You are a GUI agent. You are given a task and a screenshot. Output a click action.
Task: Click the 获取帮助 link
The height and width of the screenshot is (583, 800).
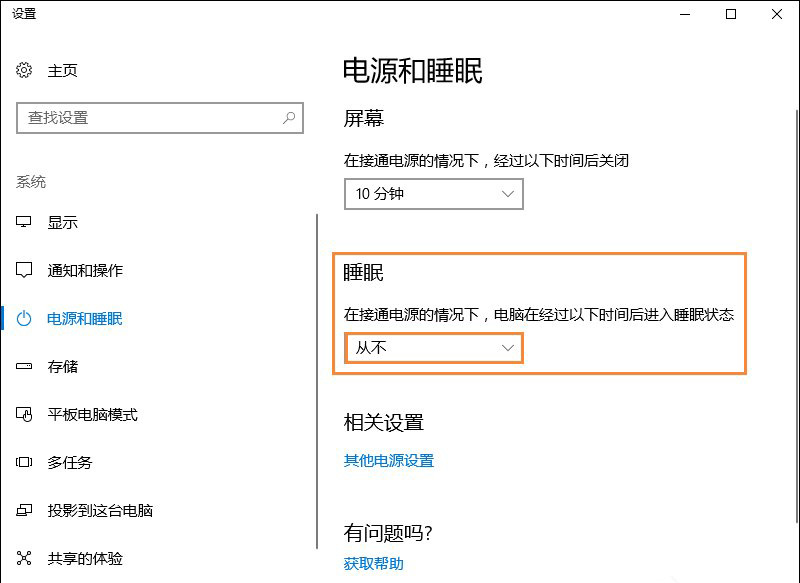pyautogui.click(x=373, y=564)
